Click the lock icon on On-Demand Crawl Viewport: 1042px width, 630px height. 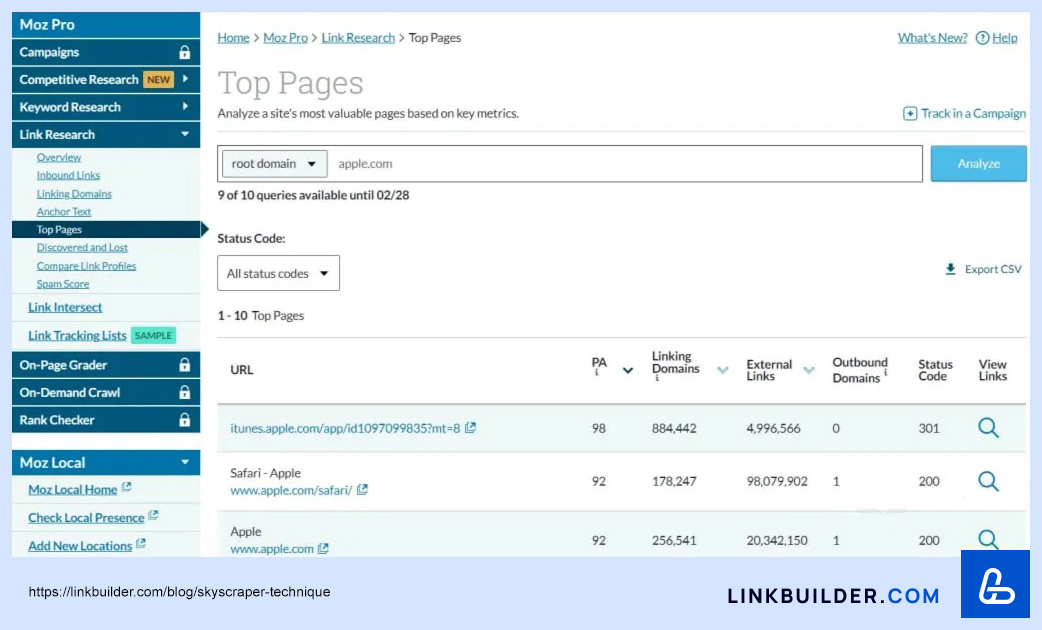pyautogui.click(x=185, y=392)
